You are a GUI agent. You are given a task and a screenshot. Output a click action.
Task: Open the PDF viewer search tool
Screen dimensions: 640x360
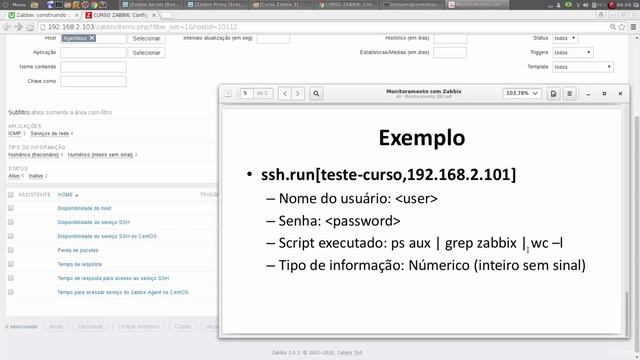[x=316, y=93]
